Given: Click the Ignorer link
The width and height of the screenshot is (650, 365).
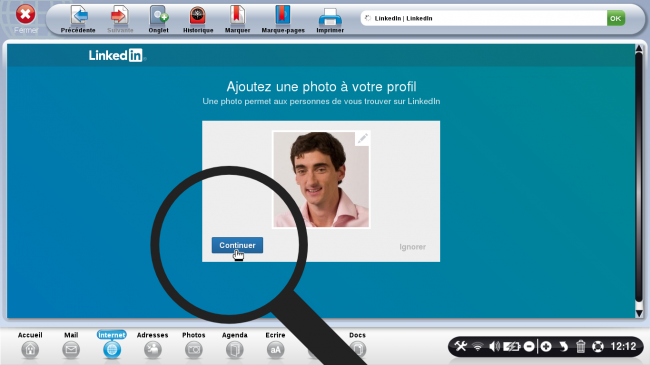Looking at the screenshot, I should tap(412, 247).
